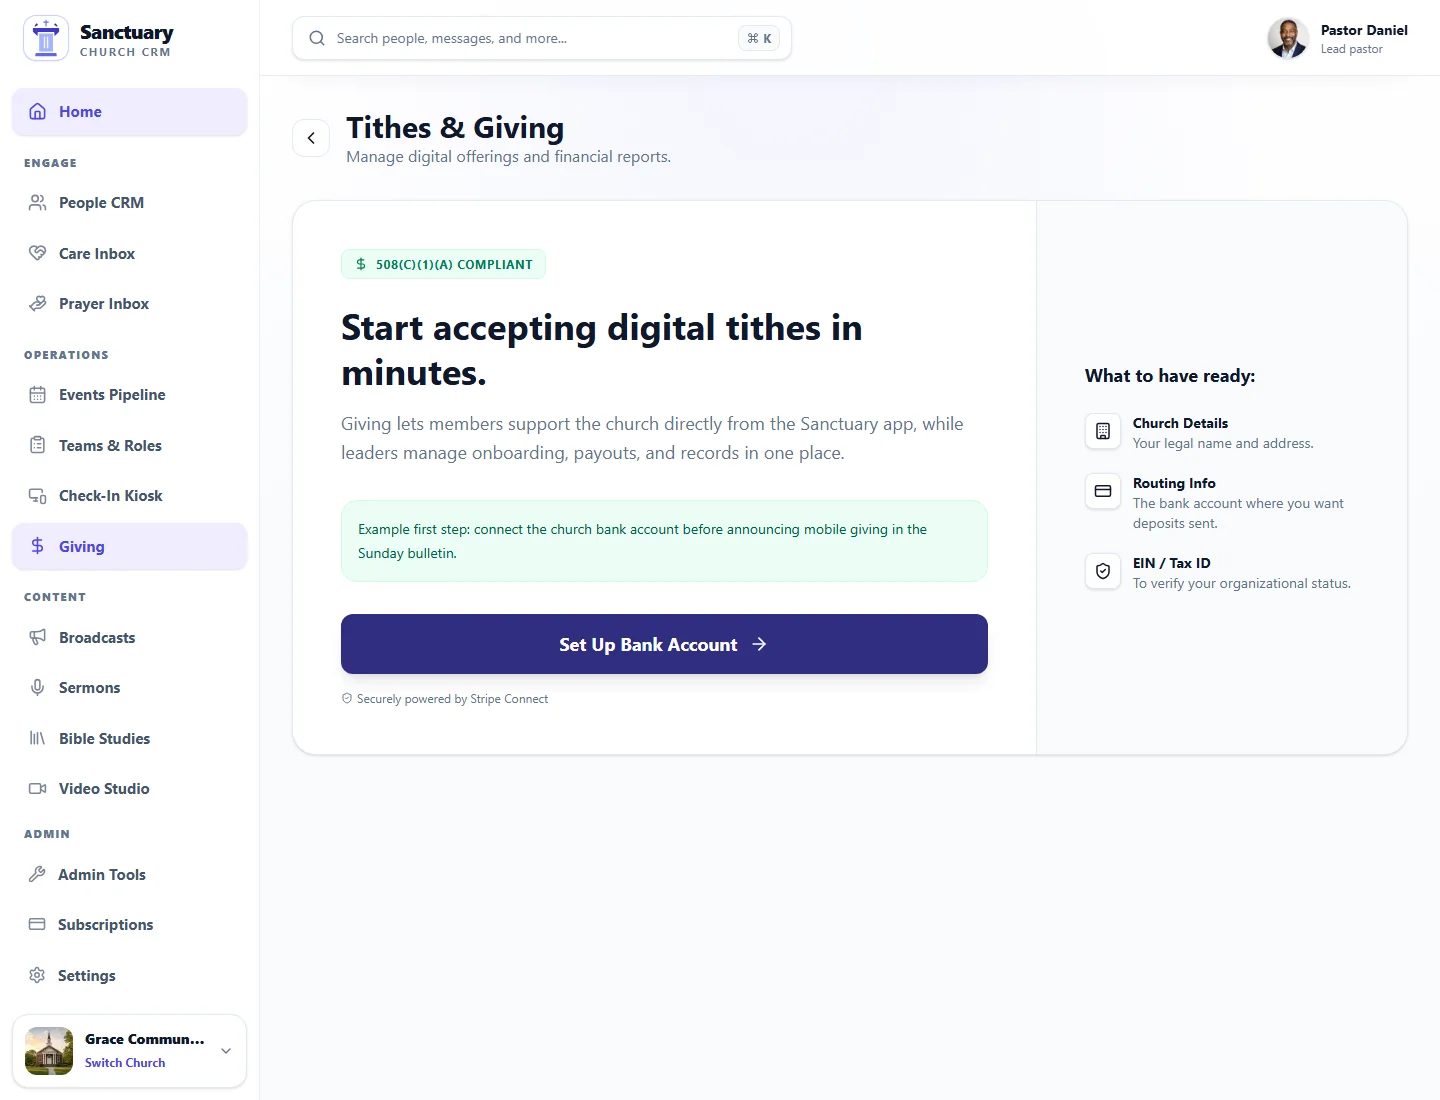Select the Giving sidebar item
1440x1100 pixels.
coord(130,546)
